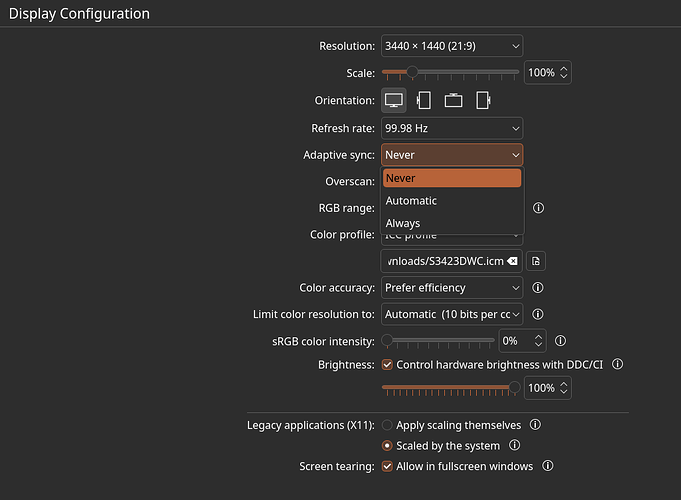
Task: Click info icon beside Color accuracy
Action: [538, 288]
